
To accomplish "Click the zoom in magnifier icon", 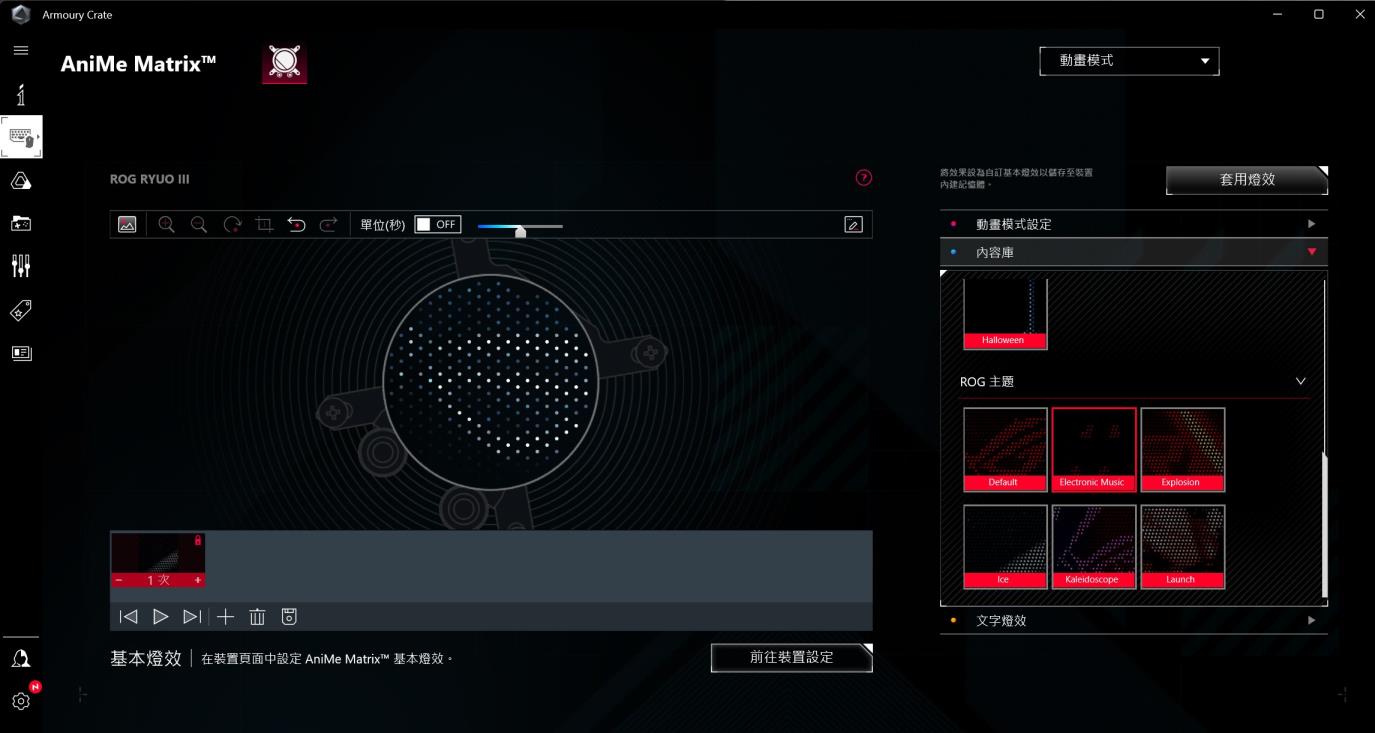I will coord(166,225).
